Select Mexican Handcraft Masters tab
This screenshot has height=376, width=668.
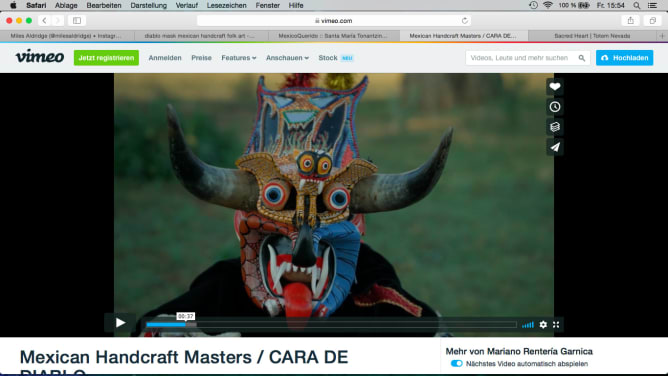[464, 36]
